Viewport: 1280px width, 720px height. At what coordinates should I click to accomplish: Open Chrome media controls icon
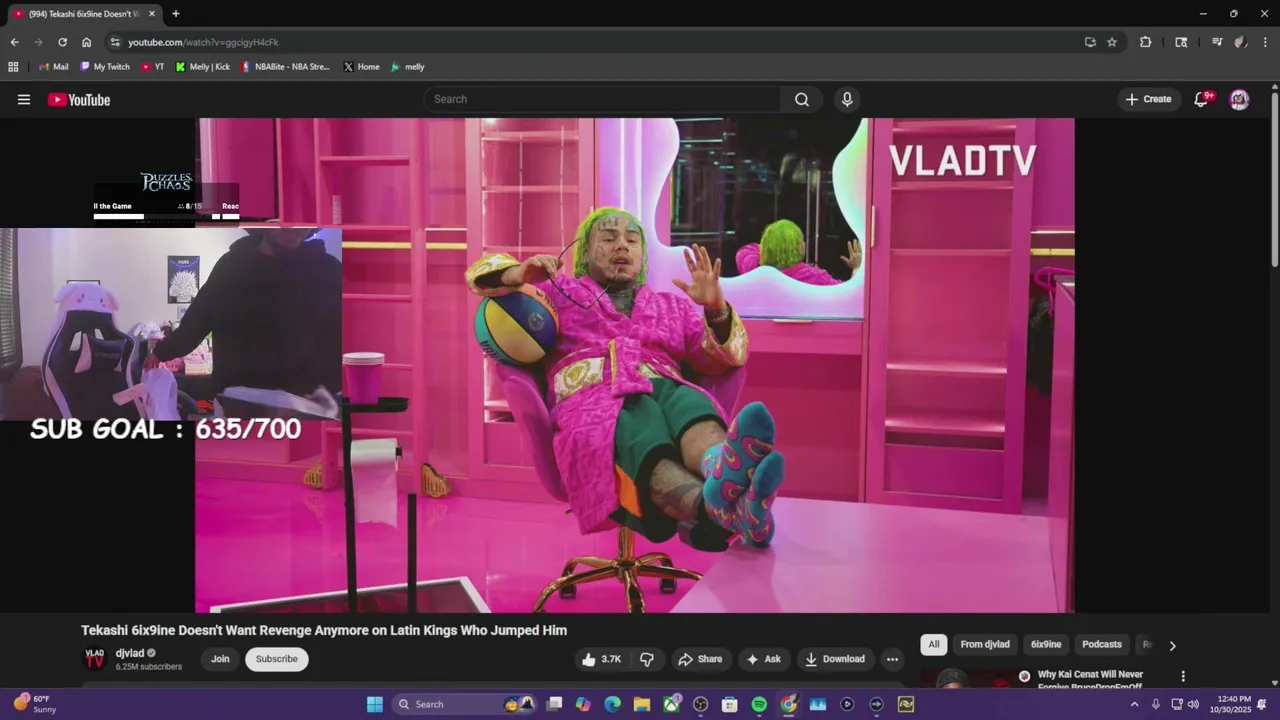1217,42
